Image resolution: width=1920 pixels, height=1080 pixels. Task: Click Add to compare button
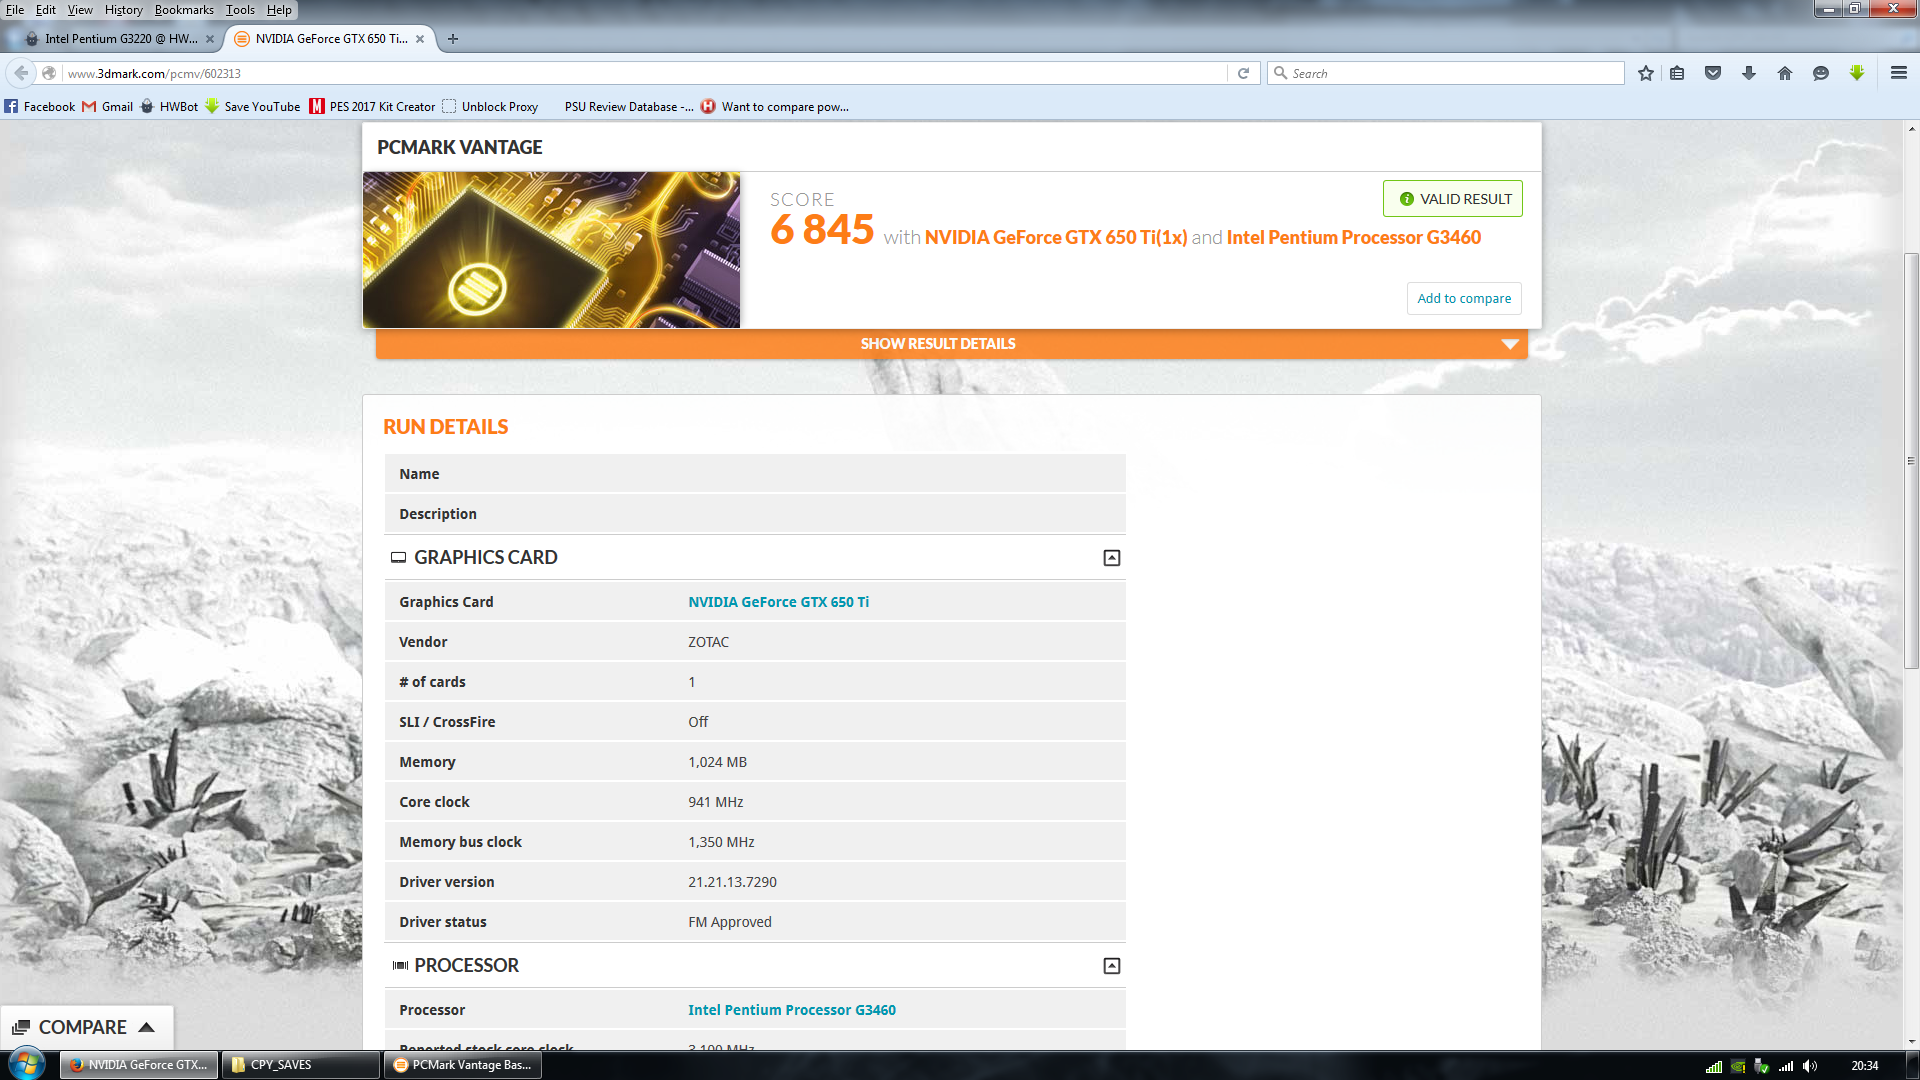click(1464, 298)
